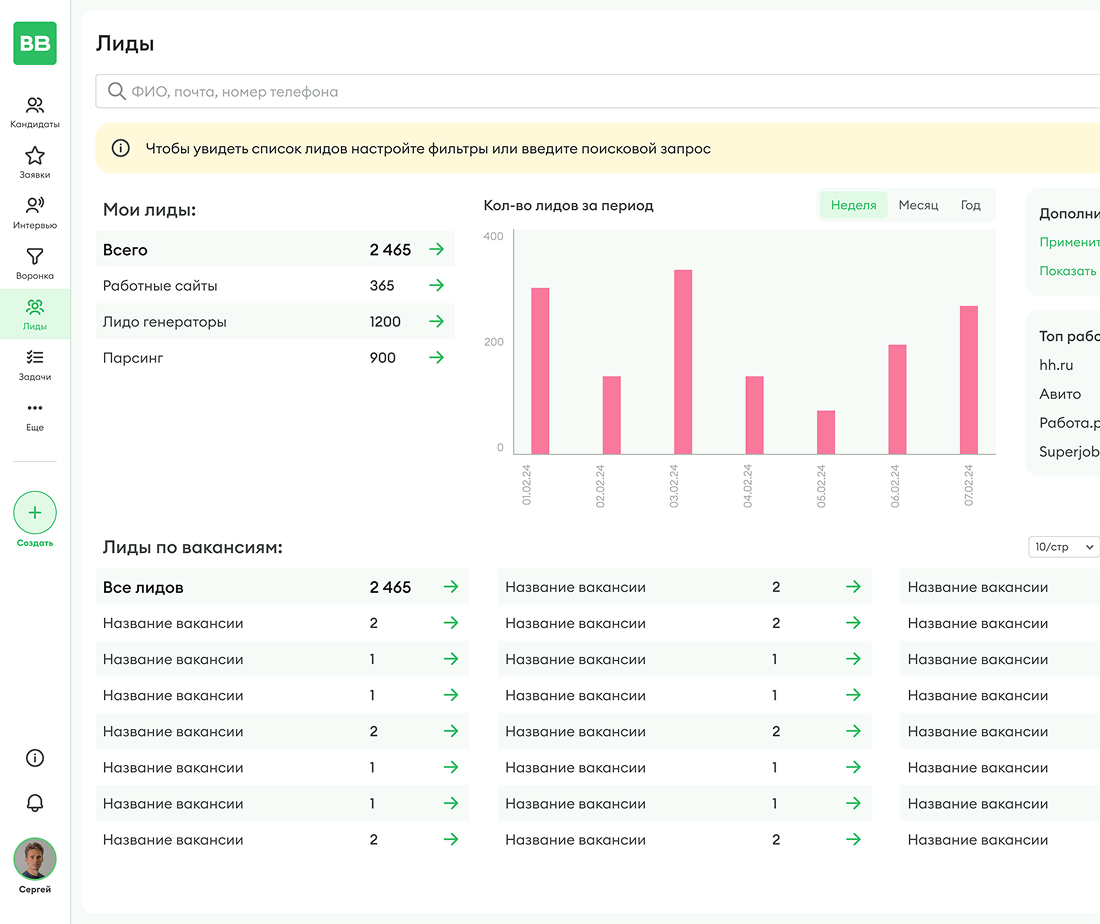
Task: Open the Лидо генераторы row arrow
Action: pos(436,321)
